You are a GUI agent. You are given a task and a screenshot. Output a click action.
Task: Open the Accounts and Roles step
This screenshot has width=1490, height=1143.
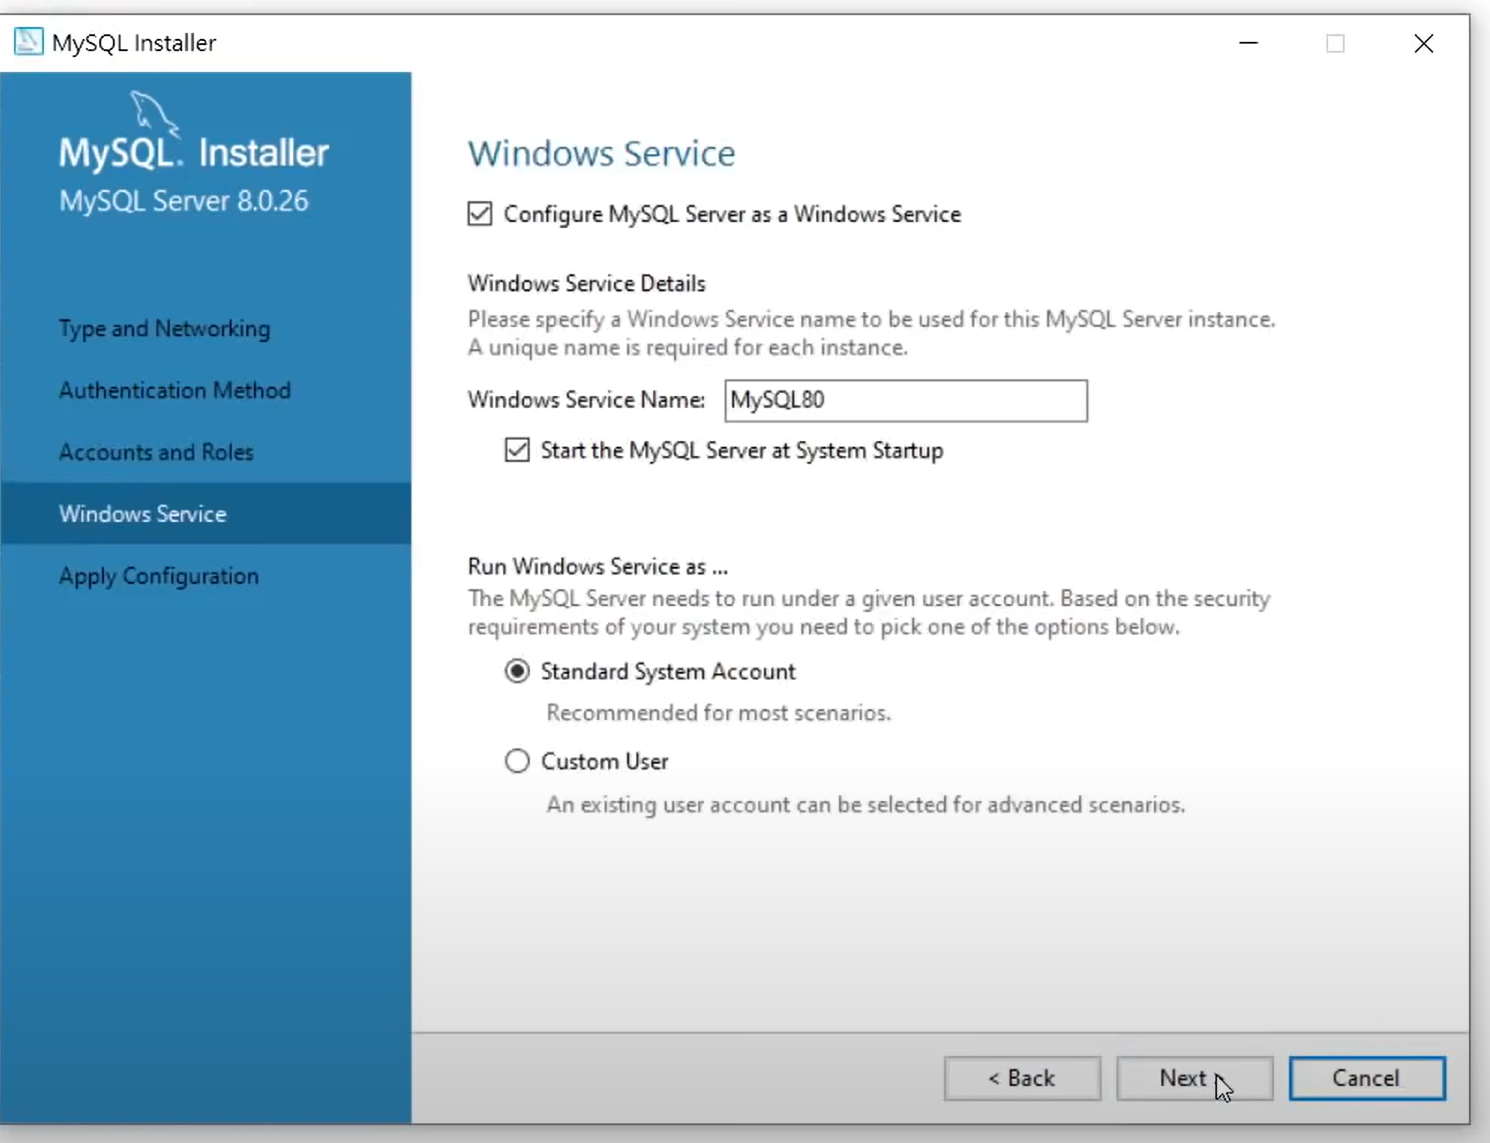tap(156, 452)
